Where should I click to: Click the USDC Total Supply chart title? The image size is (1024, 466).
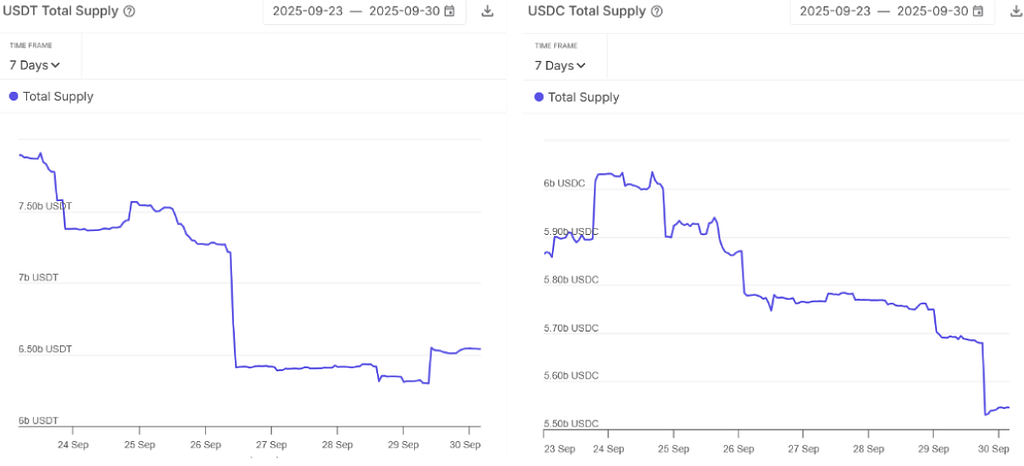coord(585,11)
